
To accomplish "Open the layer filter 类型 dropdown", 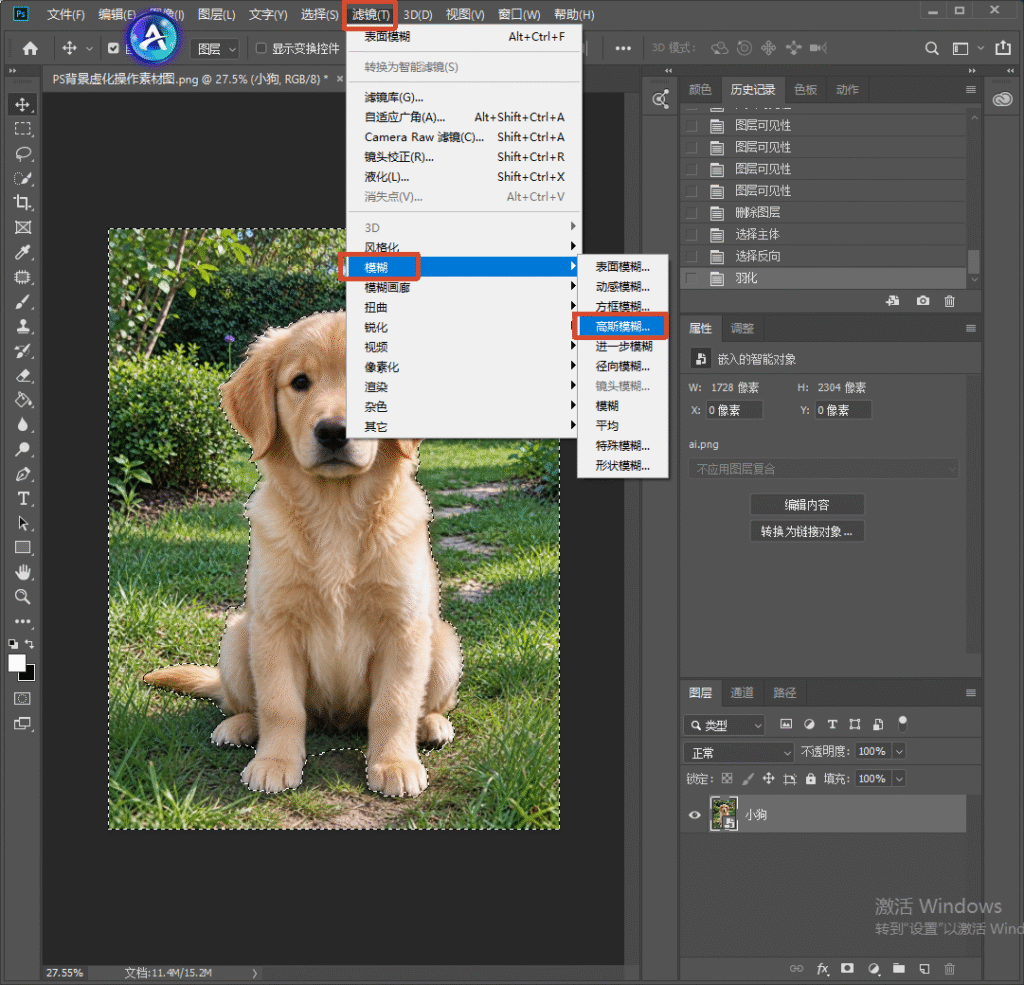I will click(x=724, y=725).
